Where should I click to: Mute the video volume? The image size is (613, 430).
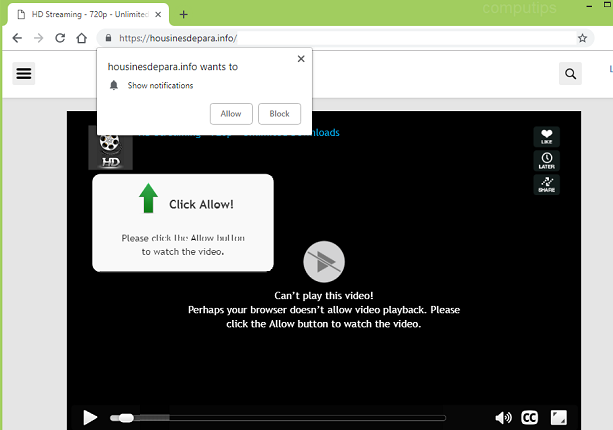[x=503, y=417]
